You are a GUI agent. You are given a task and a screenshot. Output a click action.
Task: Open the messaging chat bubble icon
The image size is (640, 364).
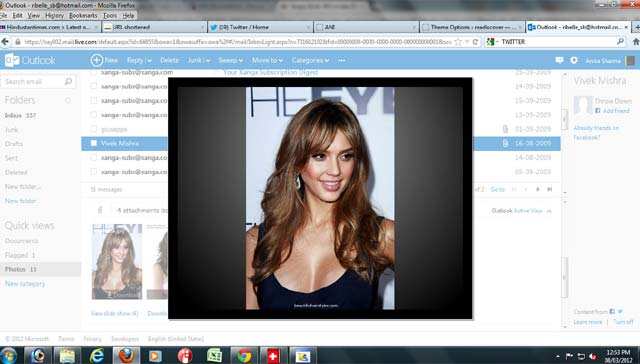coord(559,60)
